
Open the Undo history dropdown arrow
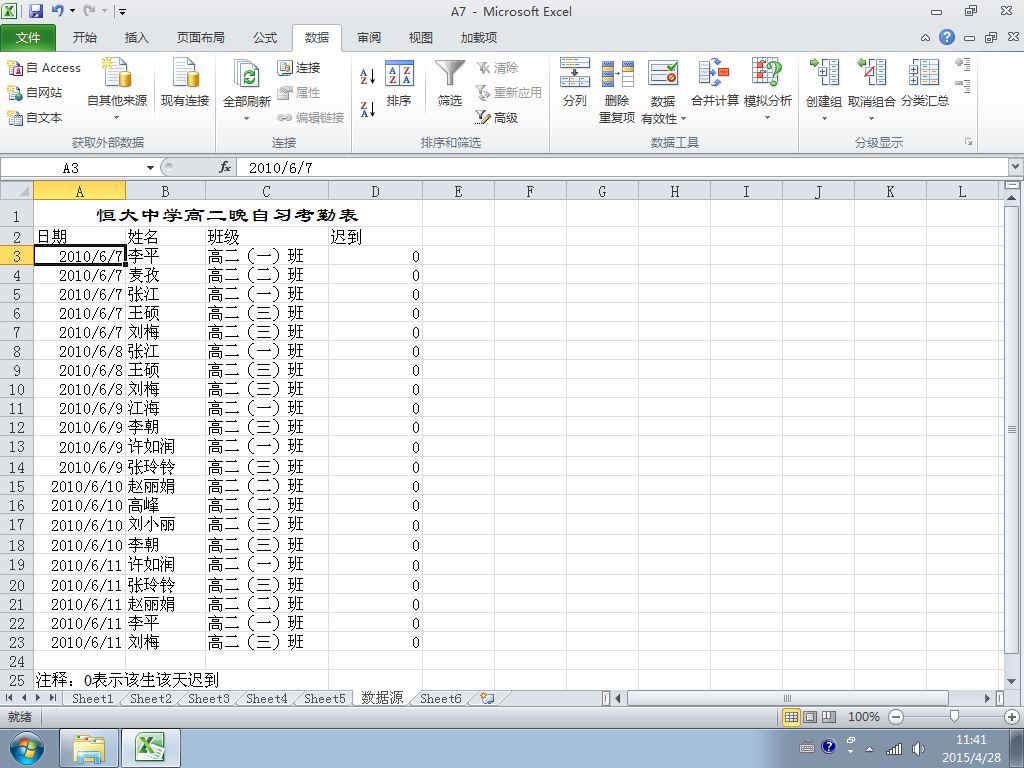pos(72,11)
